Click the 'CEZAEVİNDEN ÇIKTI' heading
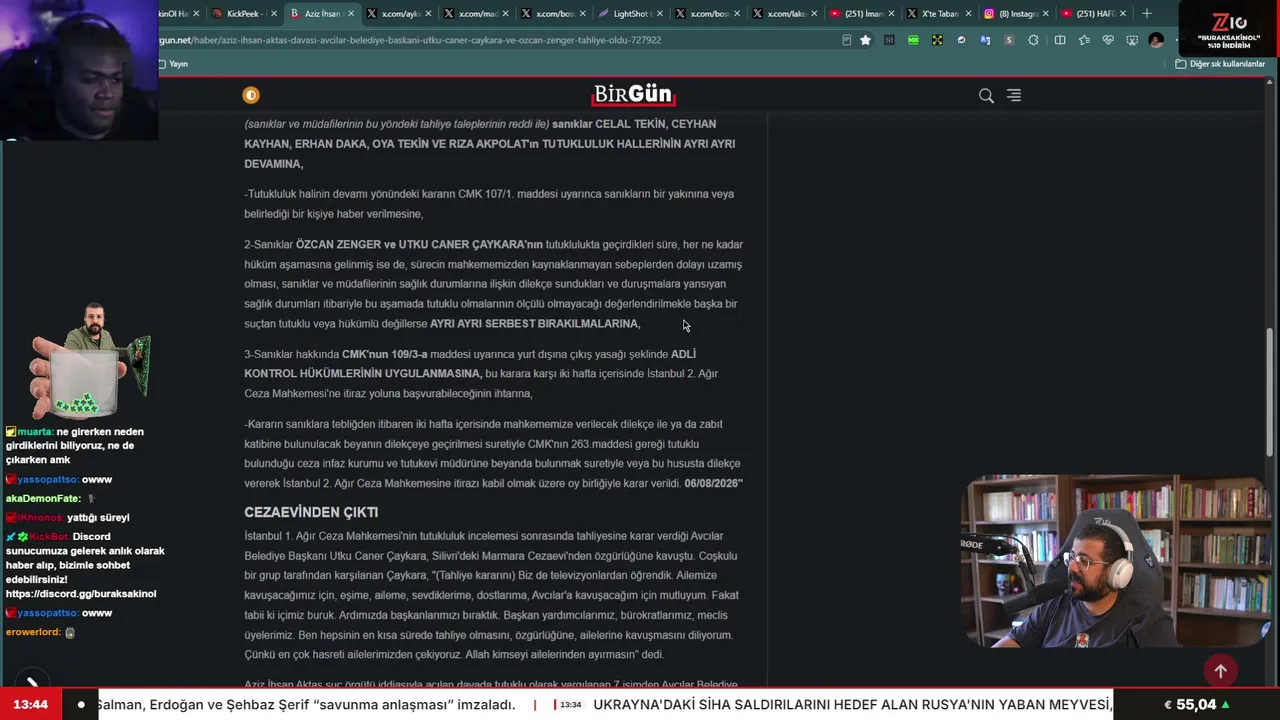1280x720 pixels. pyautogui.click(x=311, y=512)
